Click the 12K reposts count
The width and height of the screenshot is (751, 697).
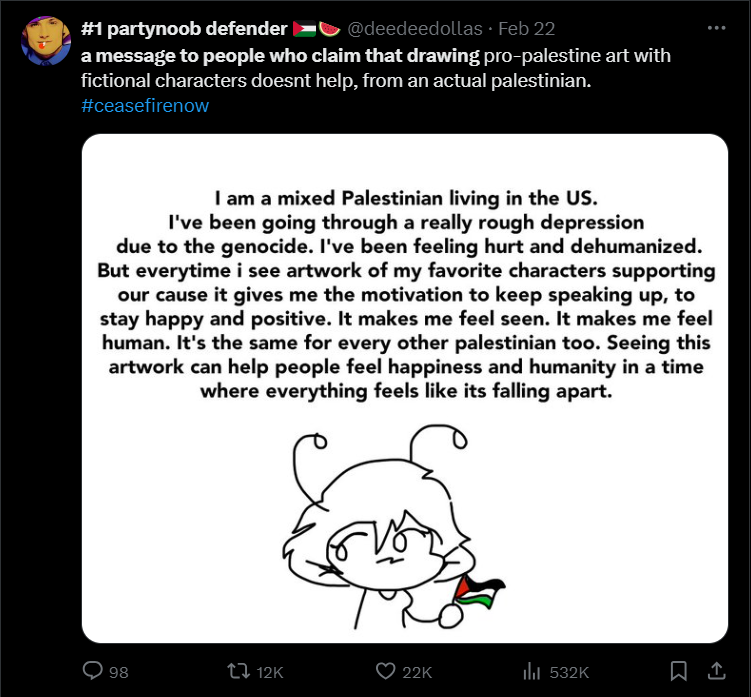(x=270, y=672)
